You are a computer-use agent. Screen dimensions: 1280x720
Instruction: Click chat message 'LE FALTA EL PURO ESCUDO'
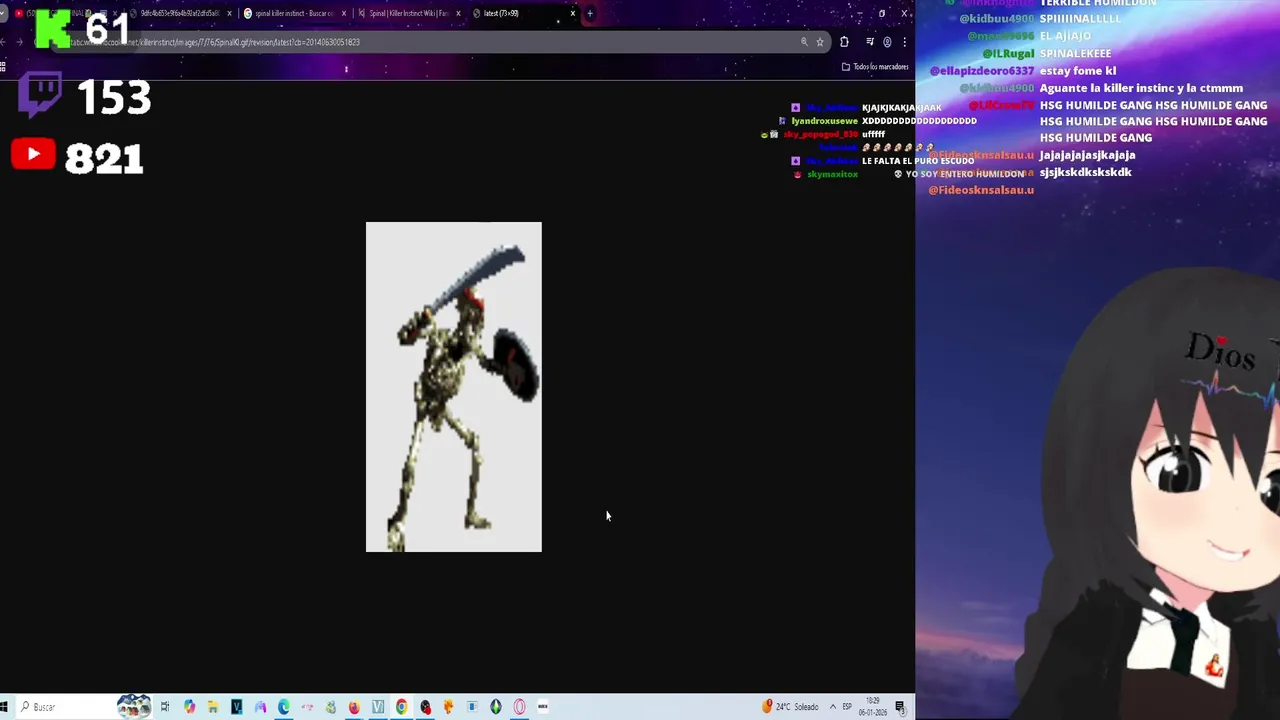click(918, 161)
